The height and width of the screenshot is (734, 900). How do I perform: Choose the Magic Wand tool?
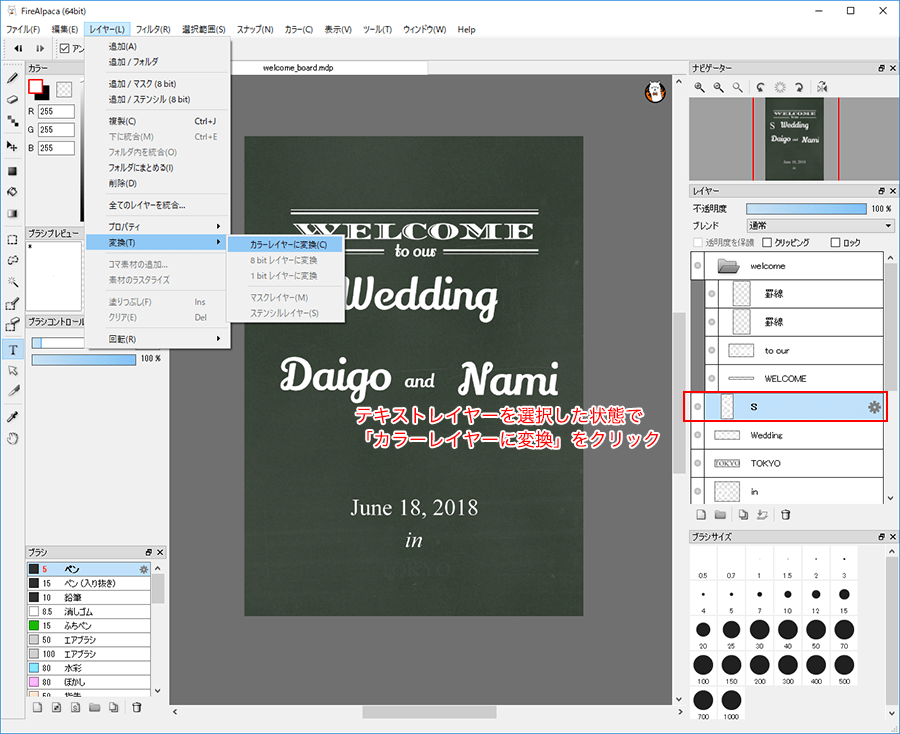[x=13, y=282]
